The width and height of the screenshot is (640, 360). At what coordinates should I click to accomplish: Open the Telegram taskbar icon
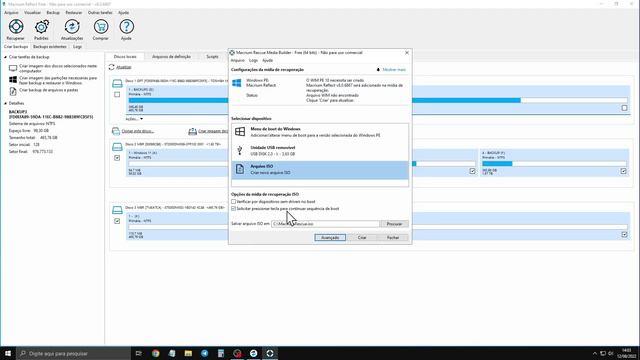point(204,353)
